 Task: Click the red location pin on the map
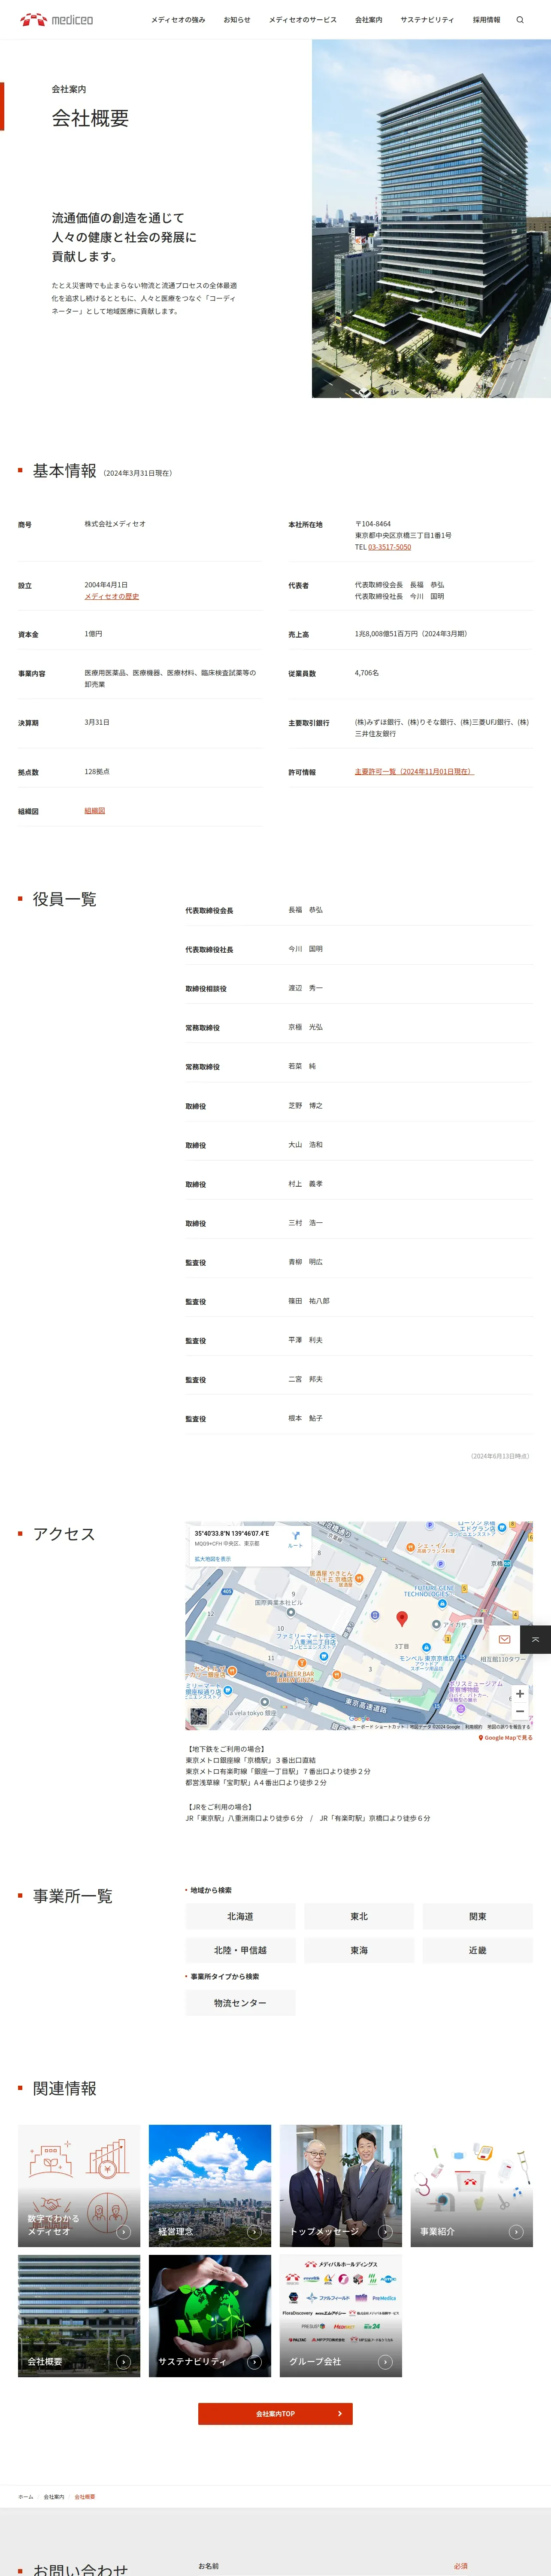pos(402,1618)
